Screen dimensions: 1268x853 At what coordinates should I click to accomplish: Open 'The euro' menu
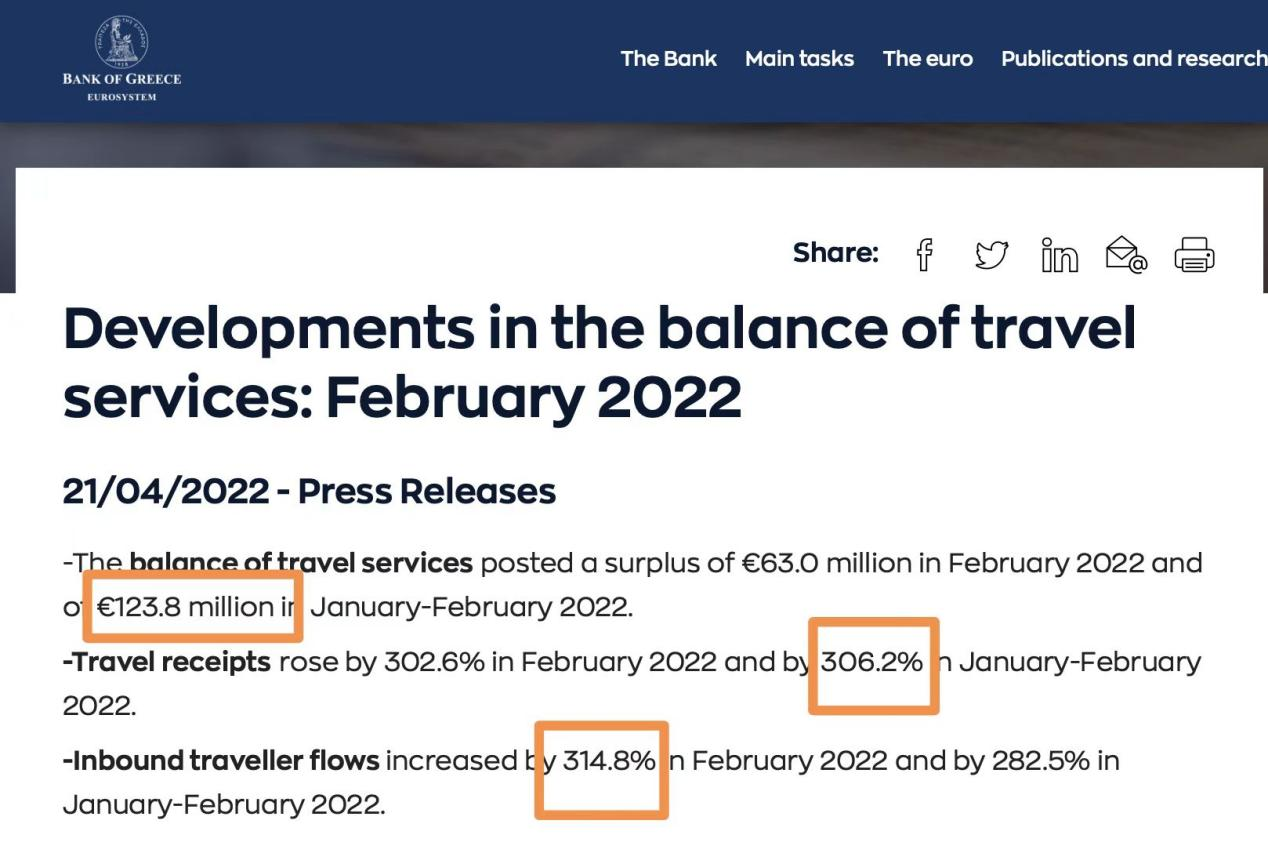click(927, 58)
